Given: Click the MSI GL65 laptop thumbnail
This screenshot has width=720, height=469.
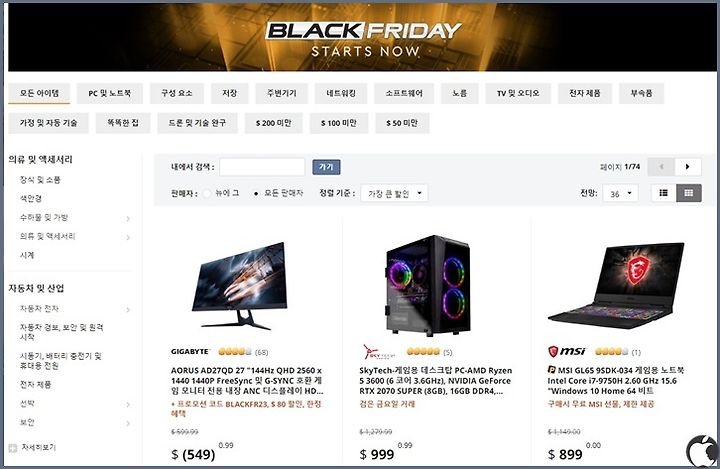Looking at the screenshot, I should [x=617, y=285].
